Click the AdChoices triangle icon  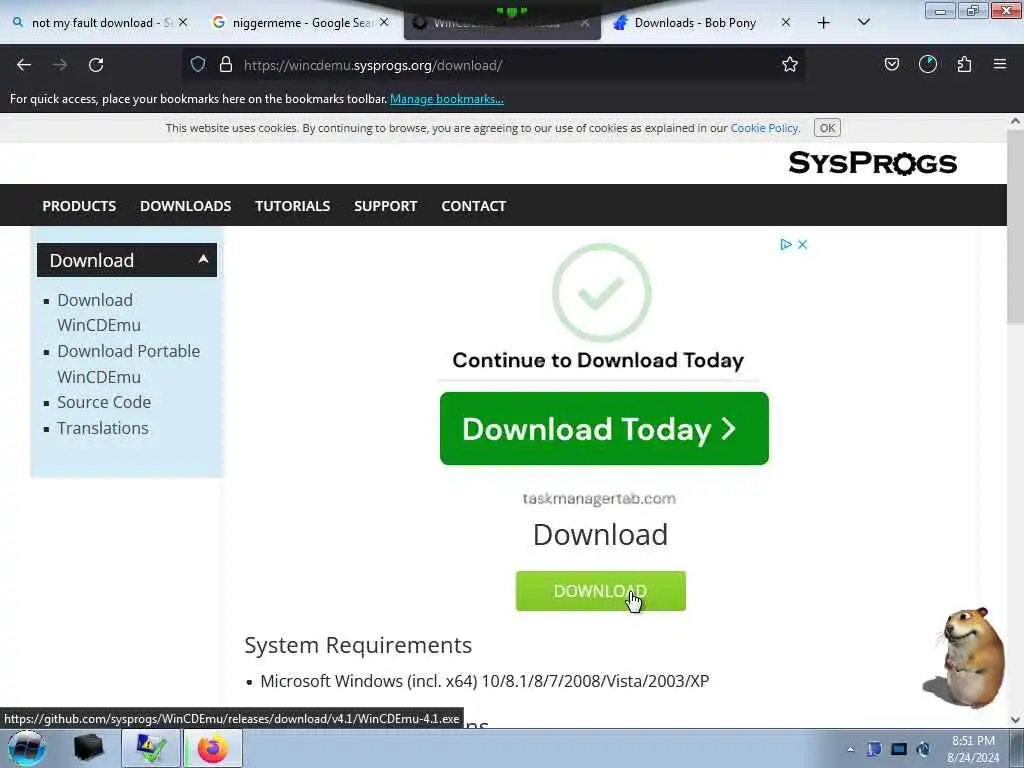click(786, 244)
